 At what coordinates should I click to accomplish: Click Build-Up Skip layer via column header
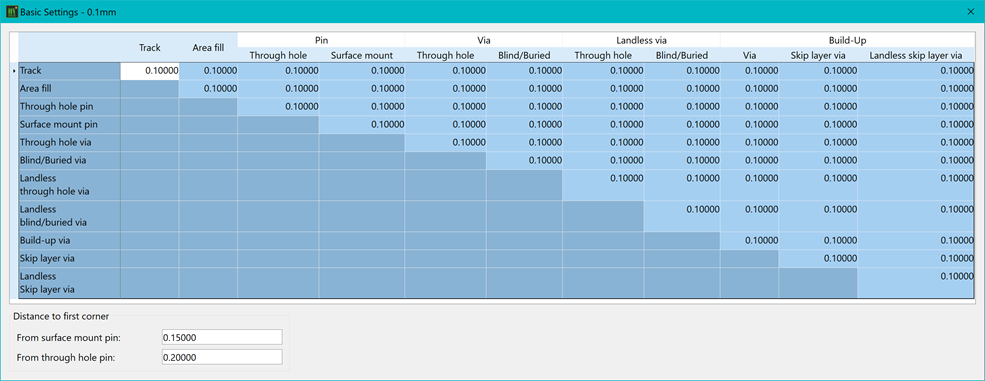pyautogui.click(x=819, y=55)
